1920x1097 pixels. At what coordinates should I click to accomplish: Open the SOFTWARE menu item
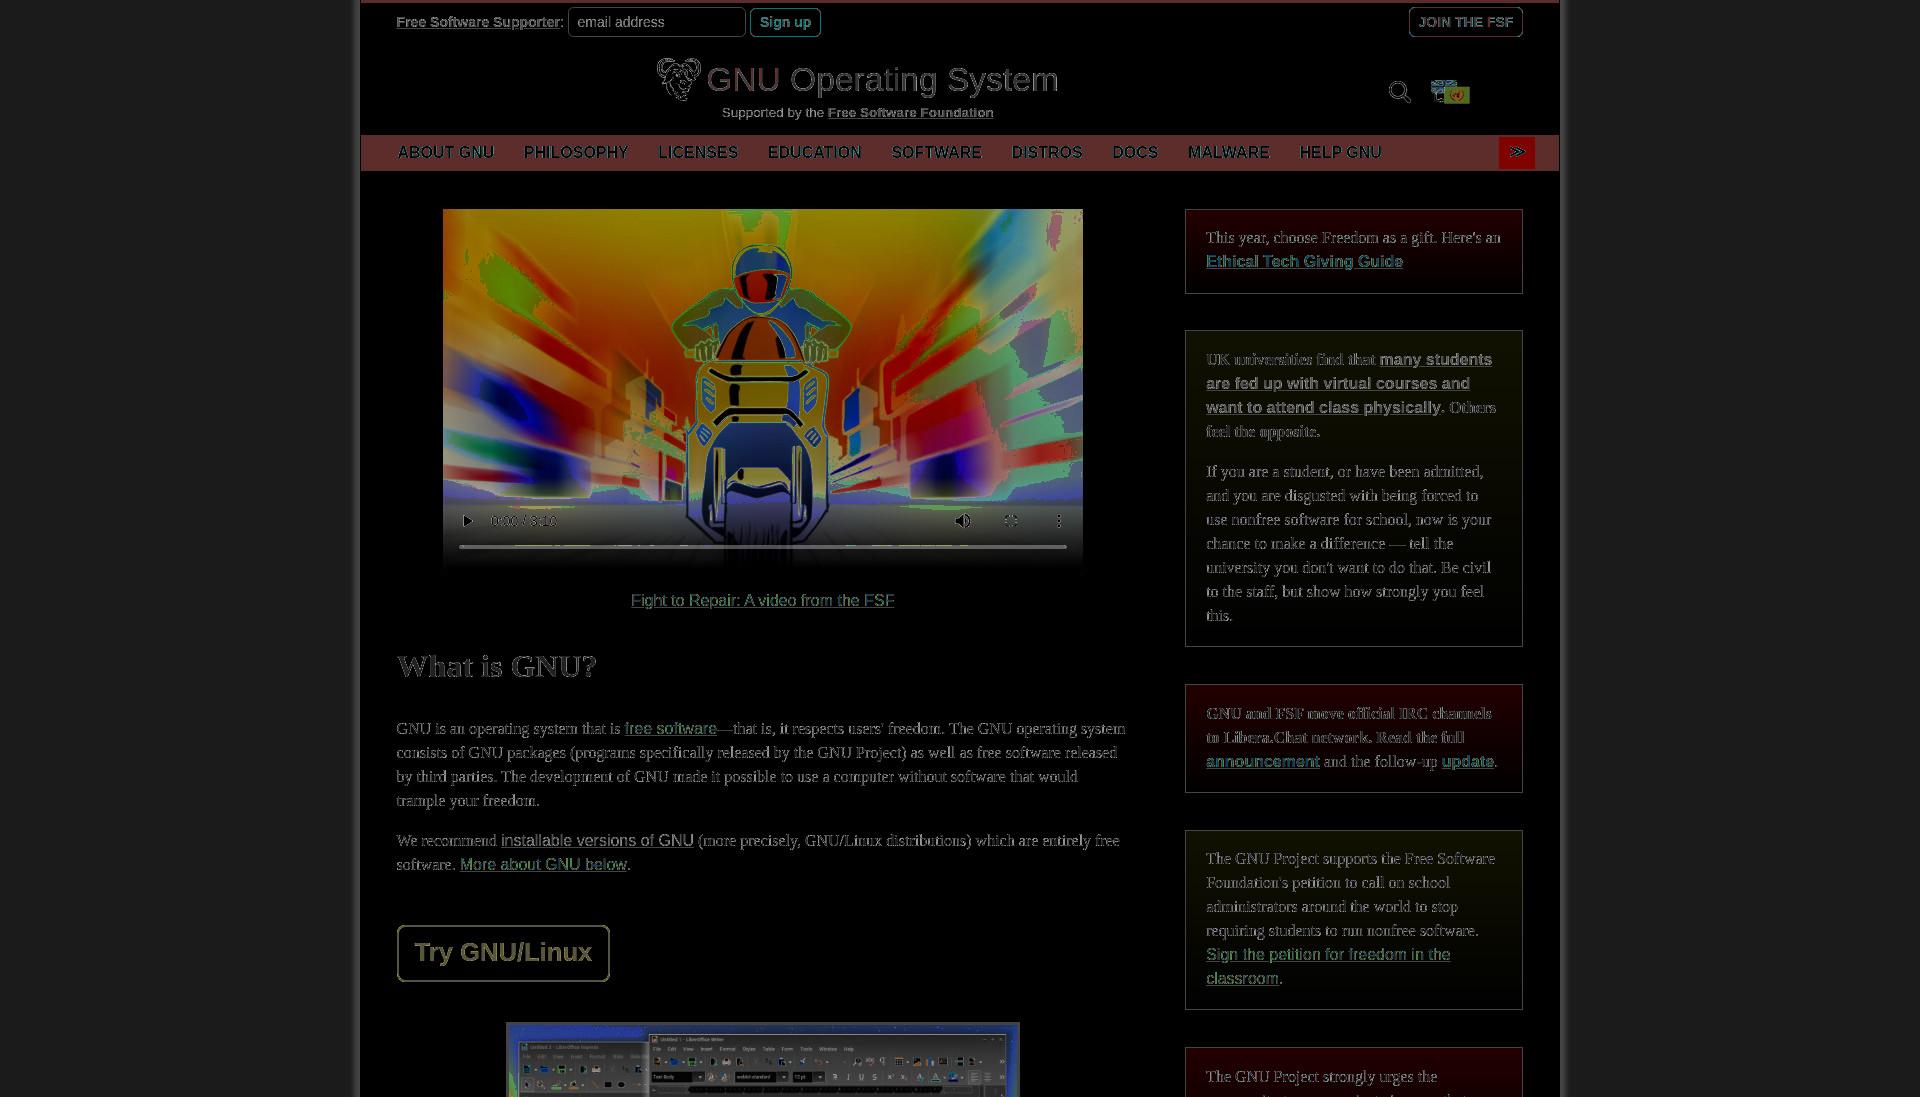pyautogui.click(x=937, y=153)
